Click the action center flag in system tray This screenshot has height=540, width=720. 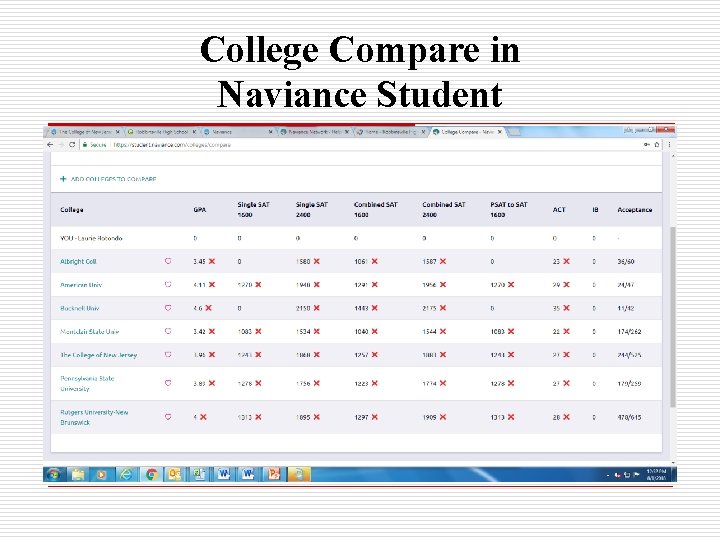(636, 475)
